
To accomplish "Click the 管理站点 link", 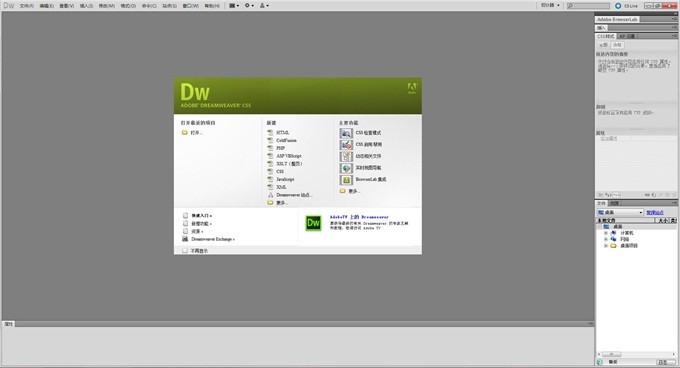I will 655,213.
